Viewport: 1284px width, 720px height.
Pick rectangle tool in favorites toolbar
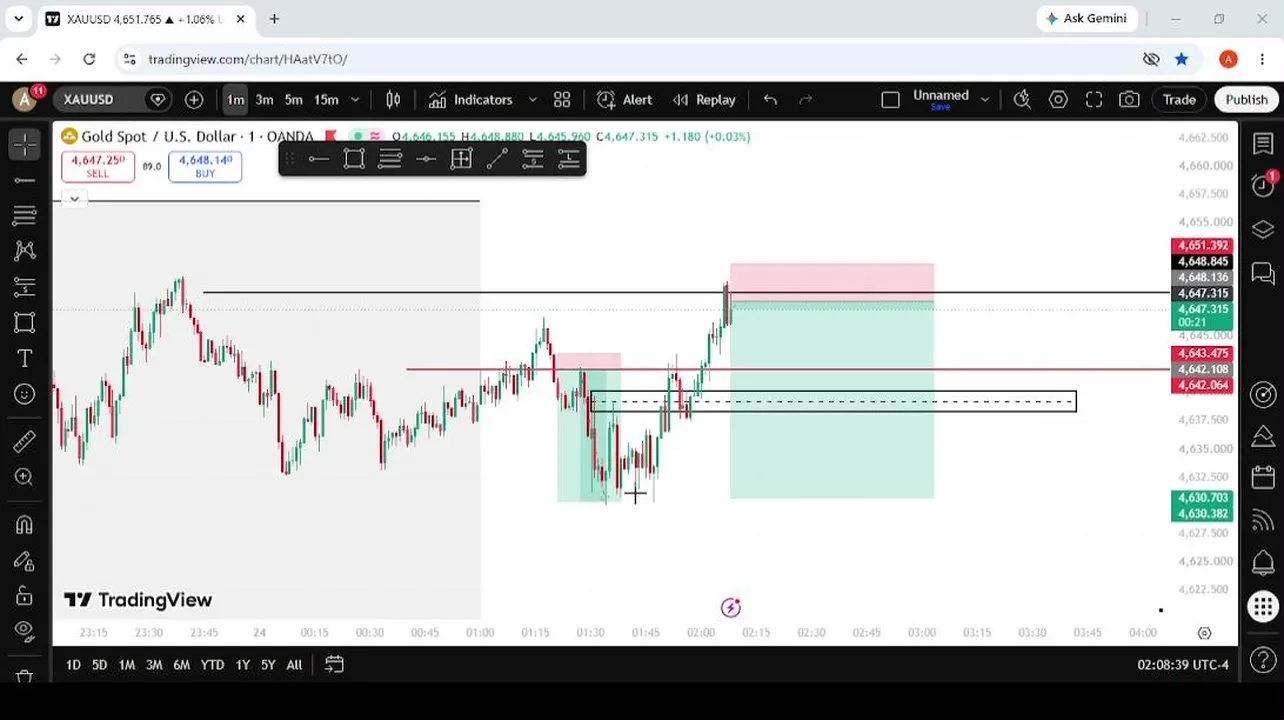pyautogui.click(x=354, y=158)
